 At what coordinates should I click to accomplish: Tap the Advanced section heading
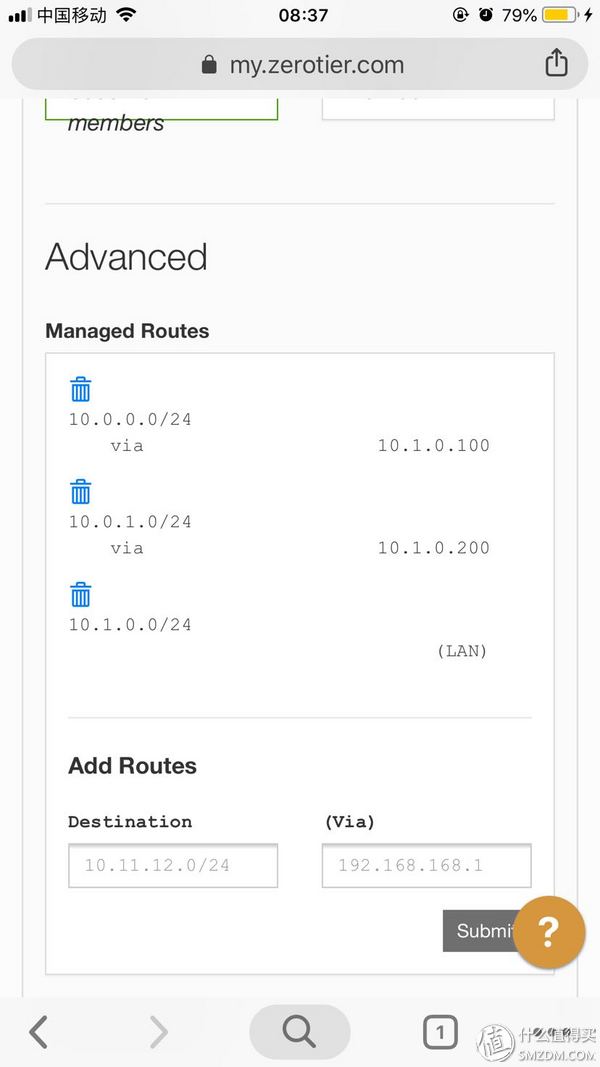point(127,257)
